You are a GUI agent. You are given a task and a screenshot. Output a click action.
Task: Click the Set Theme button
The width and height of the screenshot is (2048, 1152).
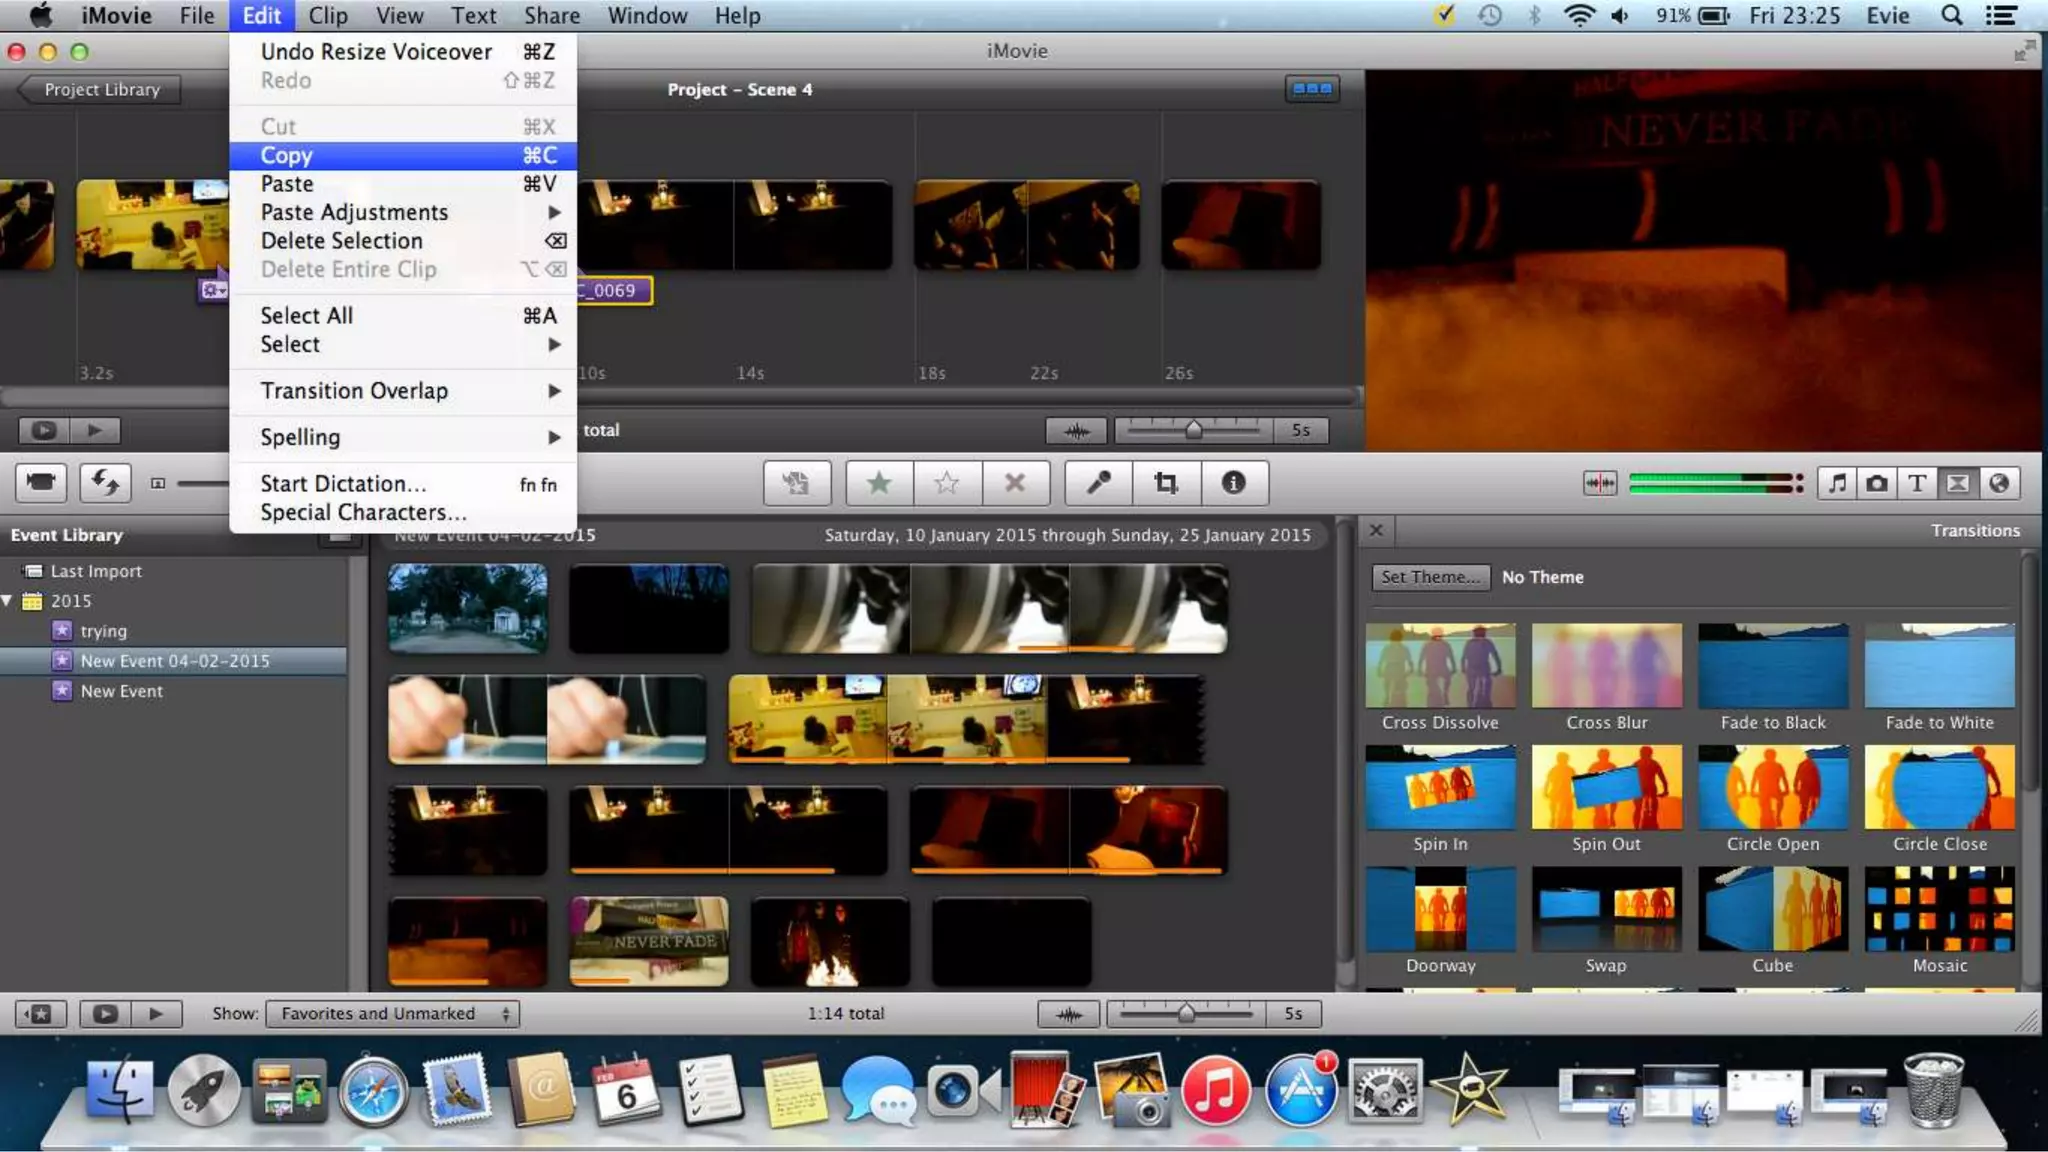[x=1429, y=577]
